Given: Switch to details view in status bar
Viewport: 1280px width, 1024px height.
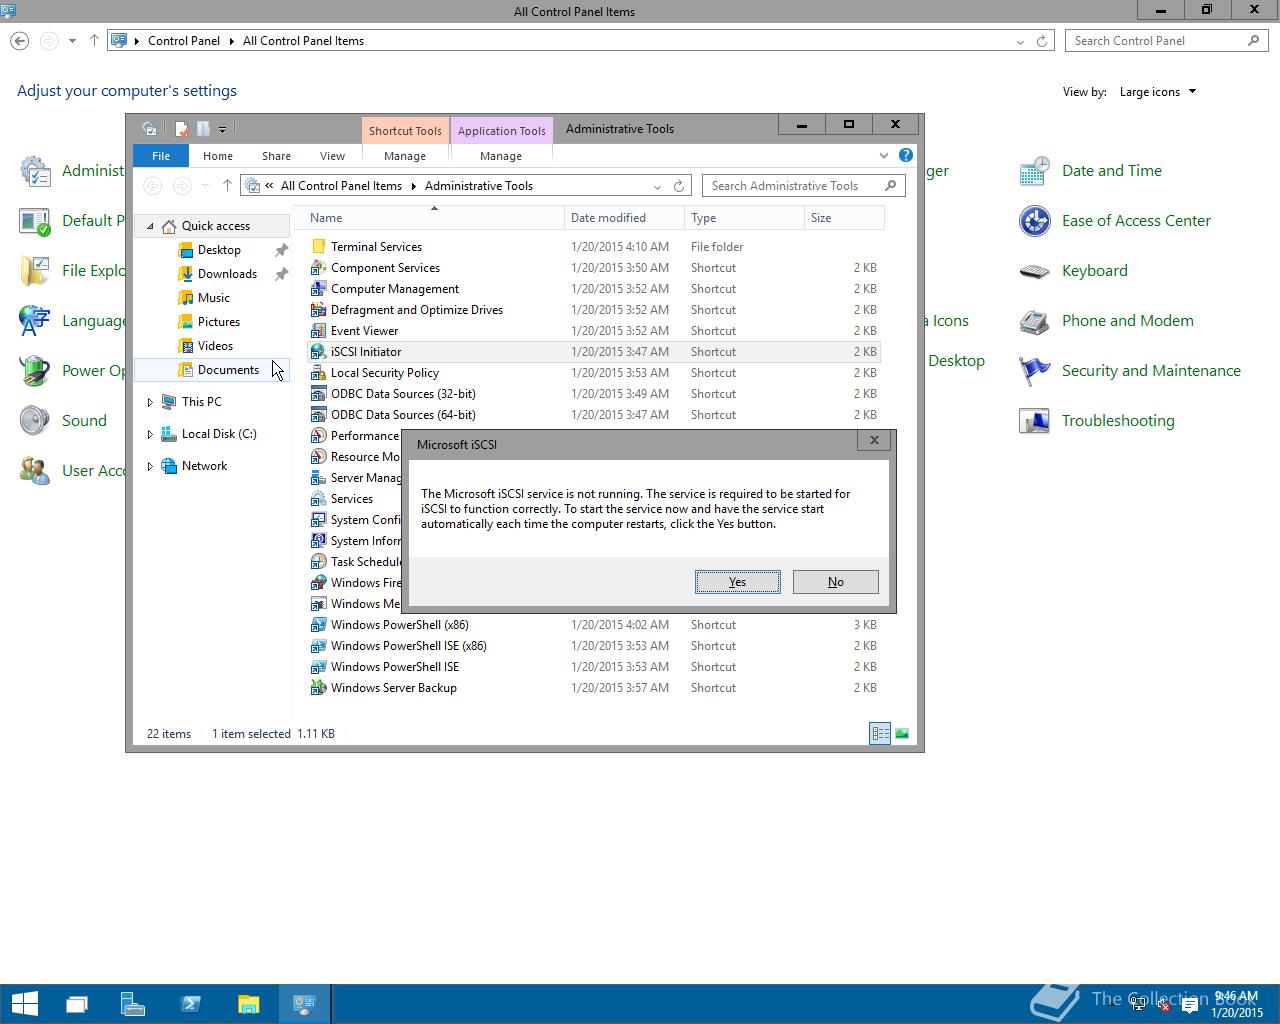Looking at the screenshot, I should [x=880, y=733].
